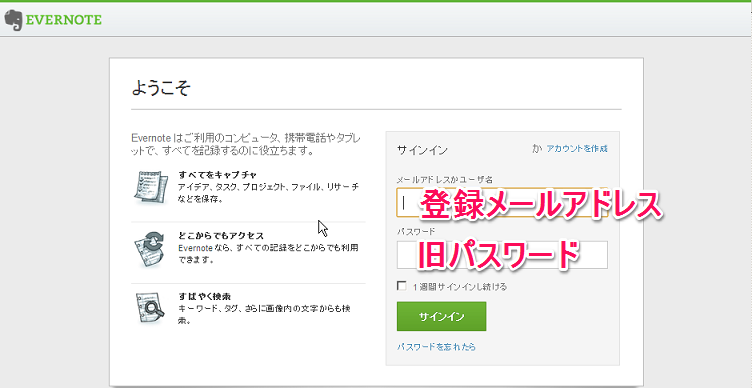Click the 1週間サインインし続ける label text
The width and height of the screenshot is (752, 388).
[459, 287]
